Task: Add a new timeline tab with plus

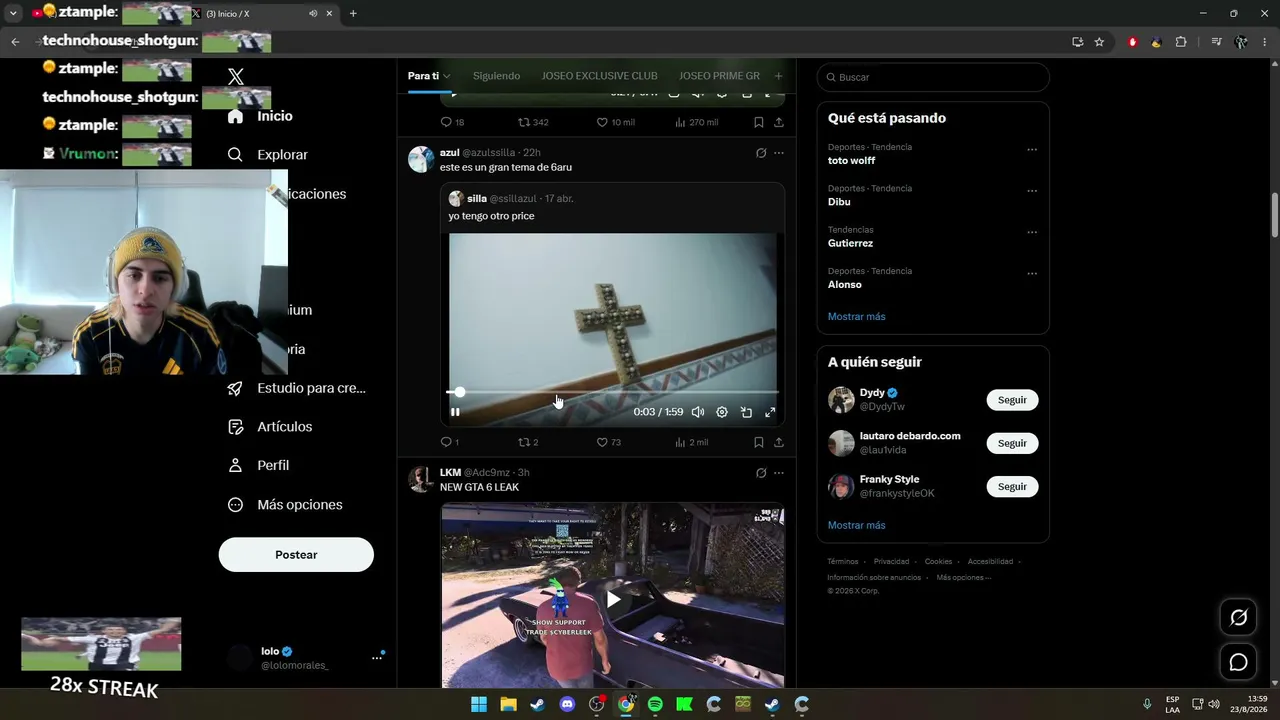Action: click(778, 76)
